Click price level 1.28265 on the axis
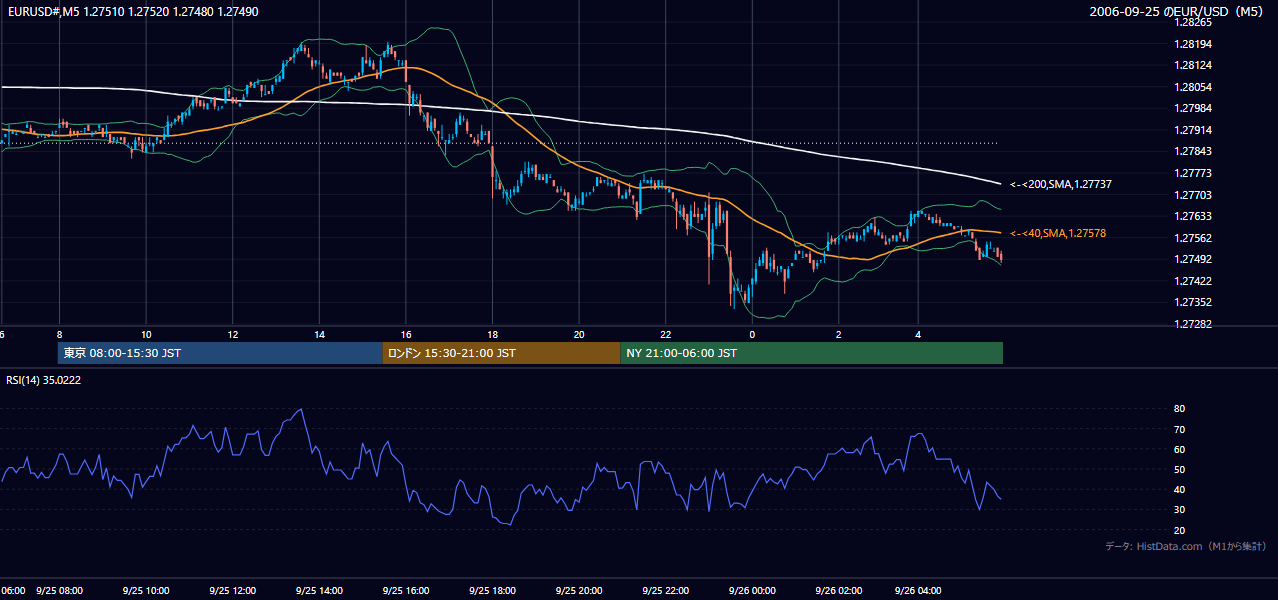This screenshot has height=600, width=1278. point(1193,22)
